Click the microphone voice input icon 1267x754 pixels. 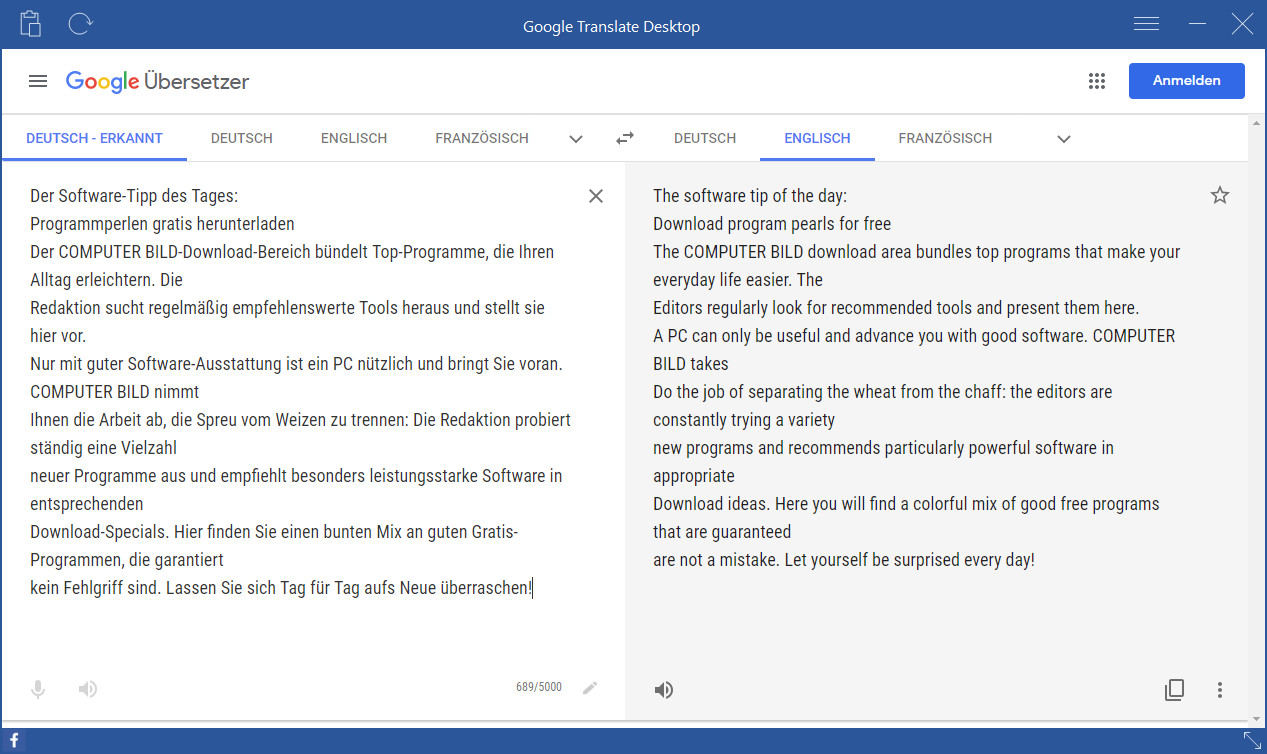coord(38,689)
